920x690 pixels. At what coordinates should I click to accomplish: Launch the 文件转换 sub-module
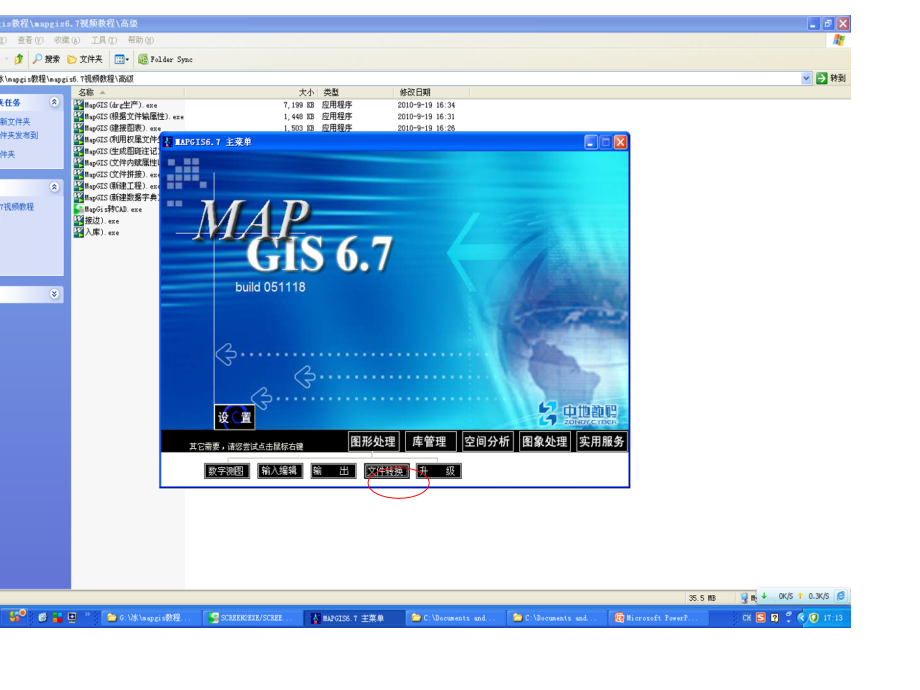coord(386,471)
